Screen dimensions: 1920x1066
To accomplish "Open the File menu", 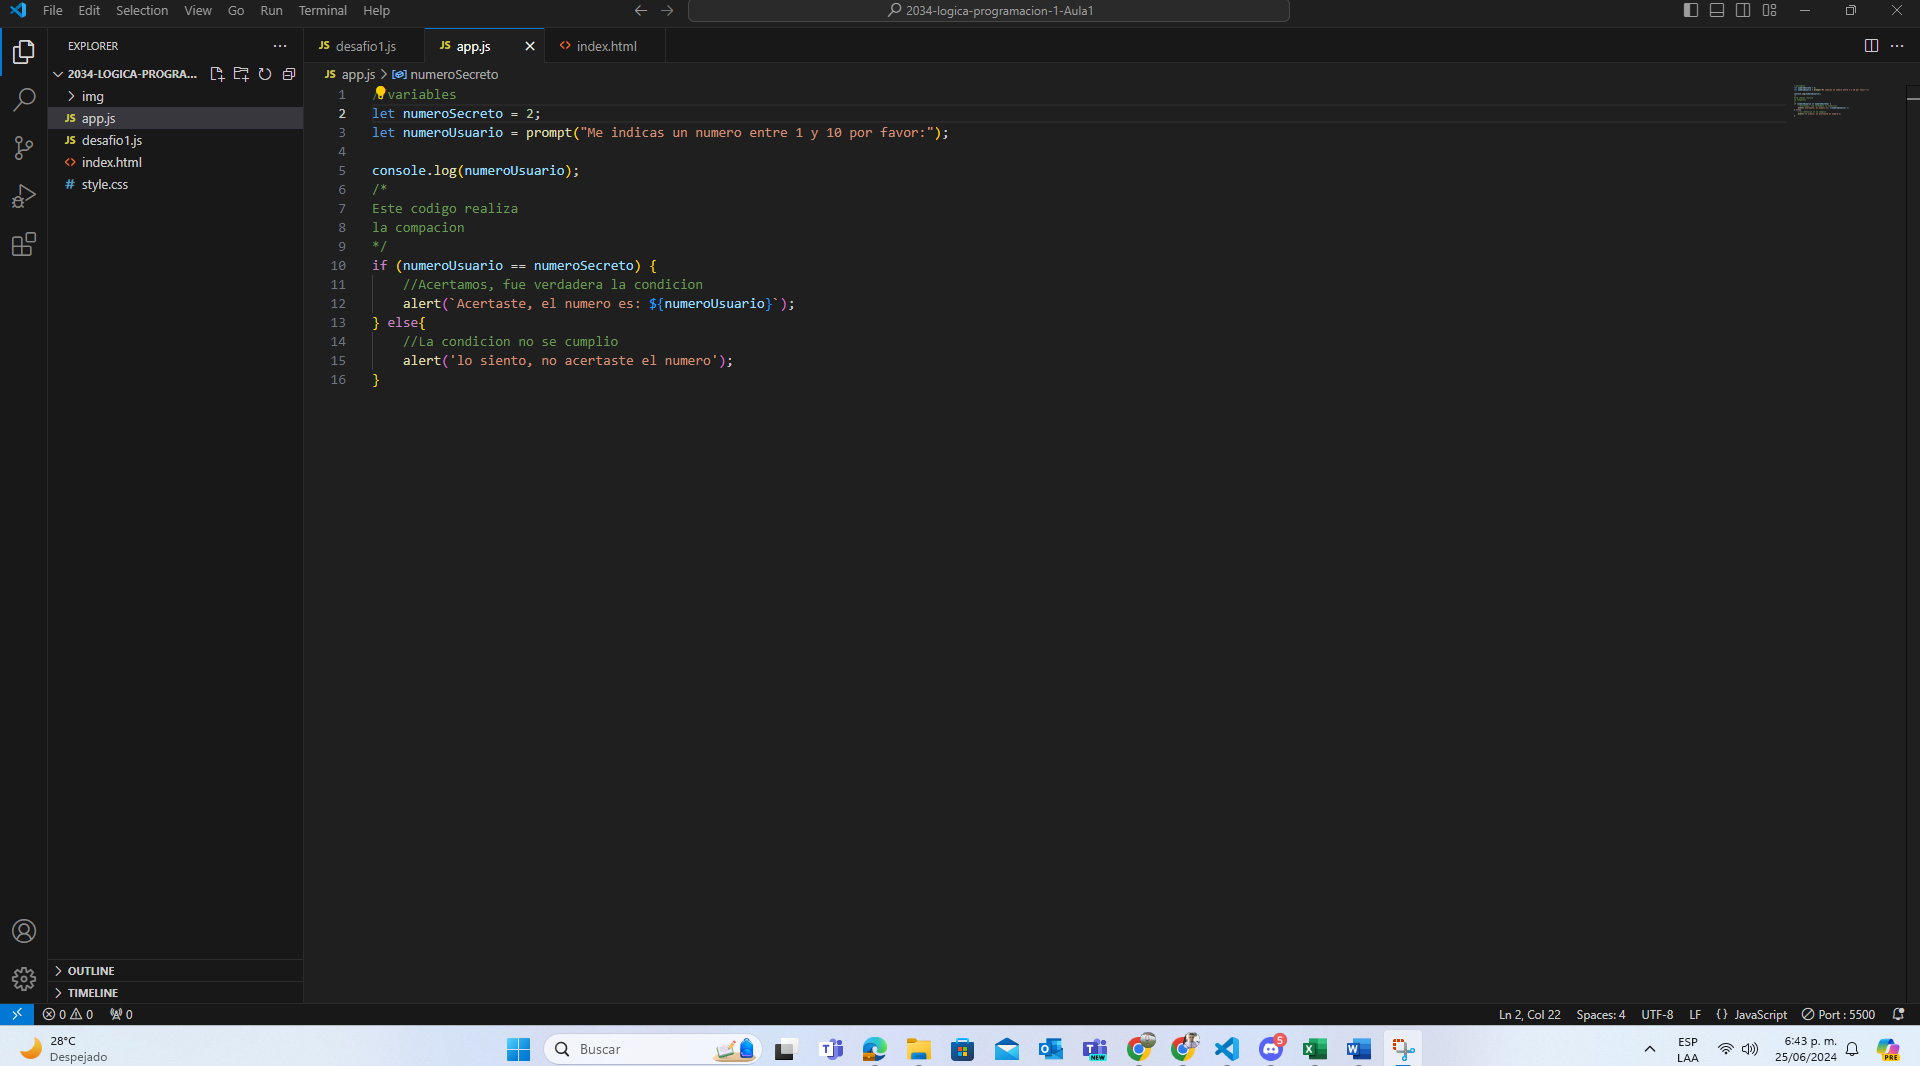I will coord(53,10).
